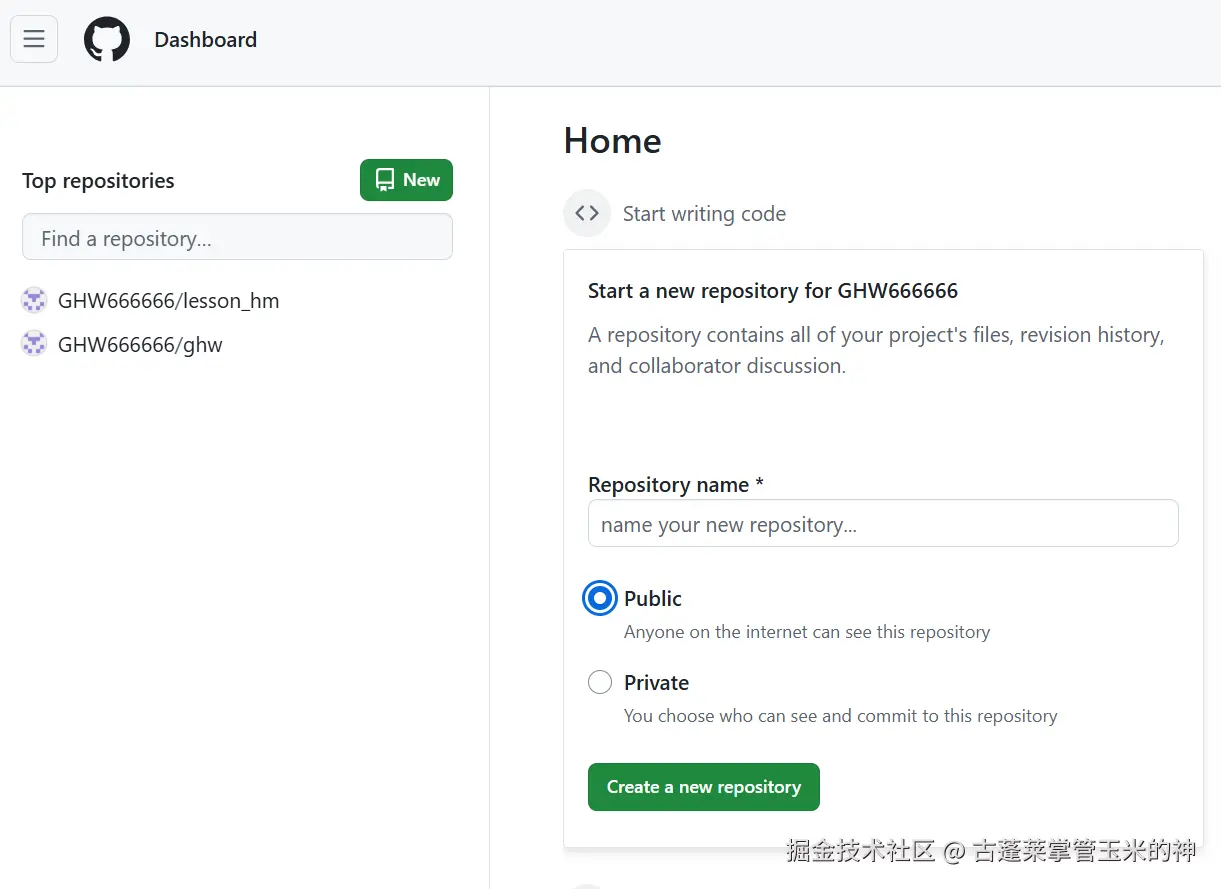Select the Public visibility radio button
Image resolution: width=1221 pixels, height=889 pixels.
600,598
